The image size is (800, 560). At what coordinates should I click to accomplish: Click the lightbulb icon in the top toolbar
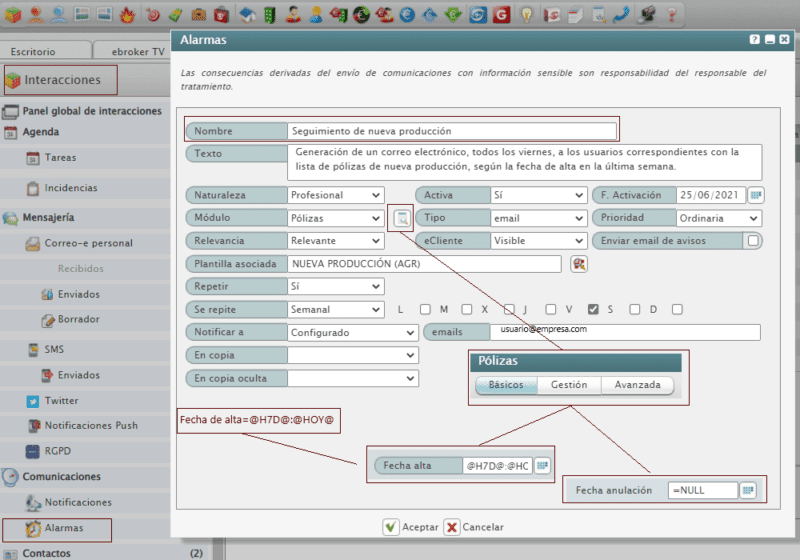[524, 15]
